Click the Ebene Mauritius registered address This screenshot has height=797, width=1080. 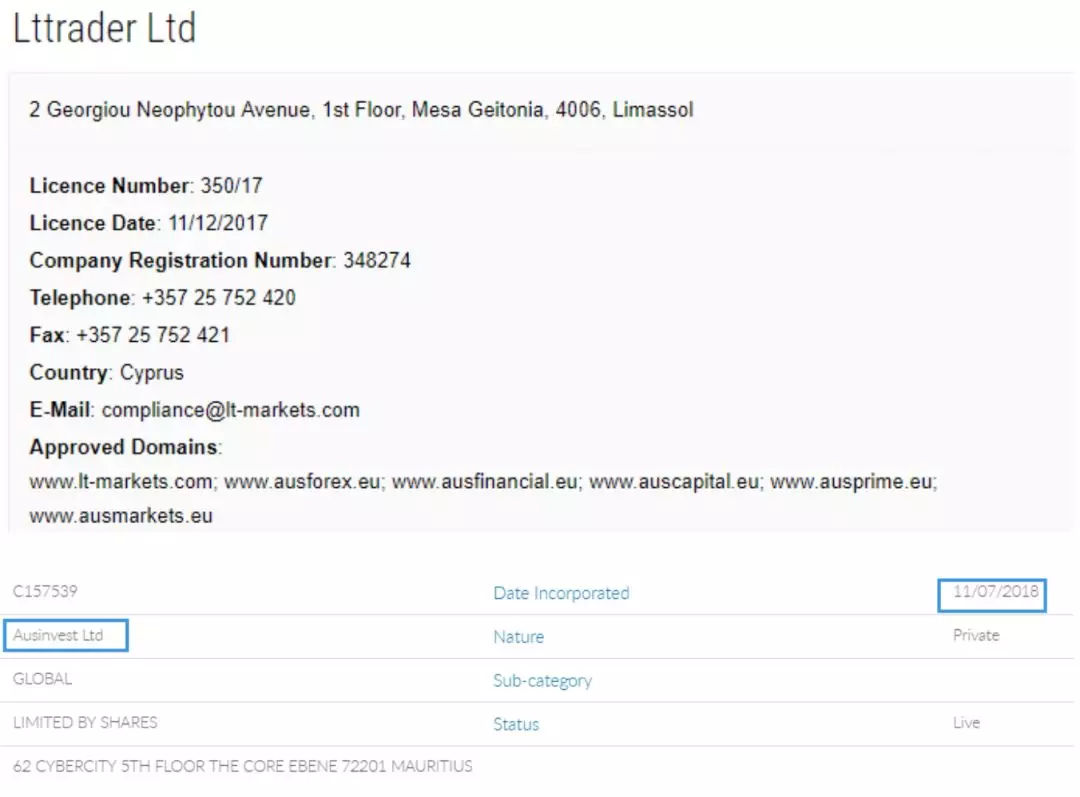pos(242,767)
